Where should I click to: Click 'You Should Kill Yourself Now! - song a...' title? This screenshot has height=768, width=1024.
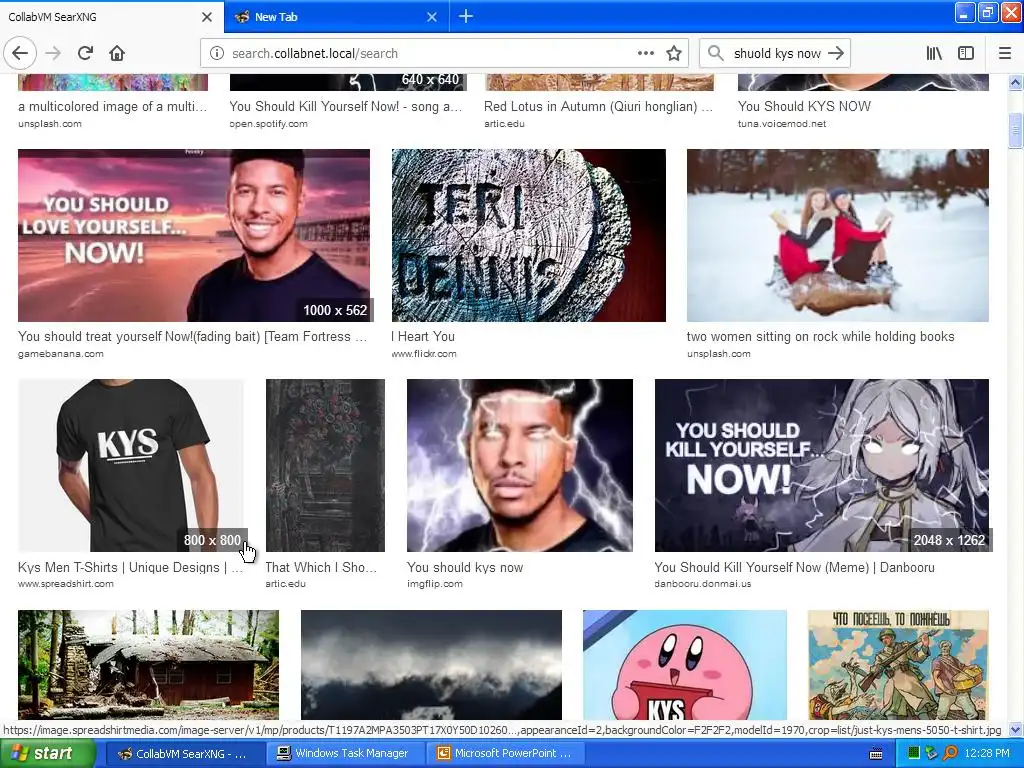(345, 106)
